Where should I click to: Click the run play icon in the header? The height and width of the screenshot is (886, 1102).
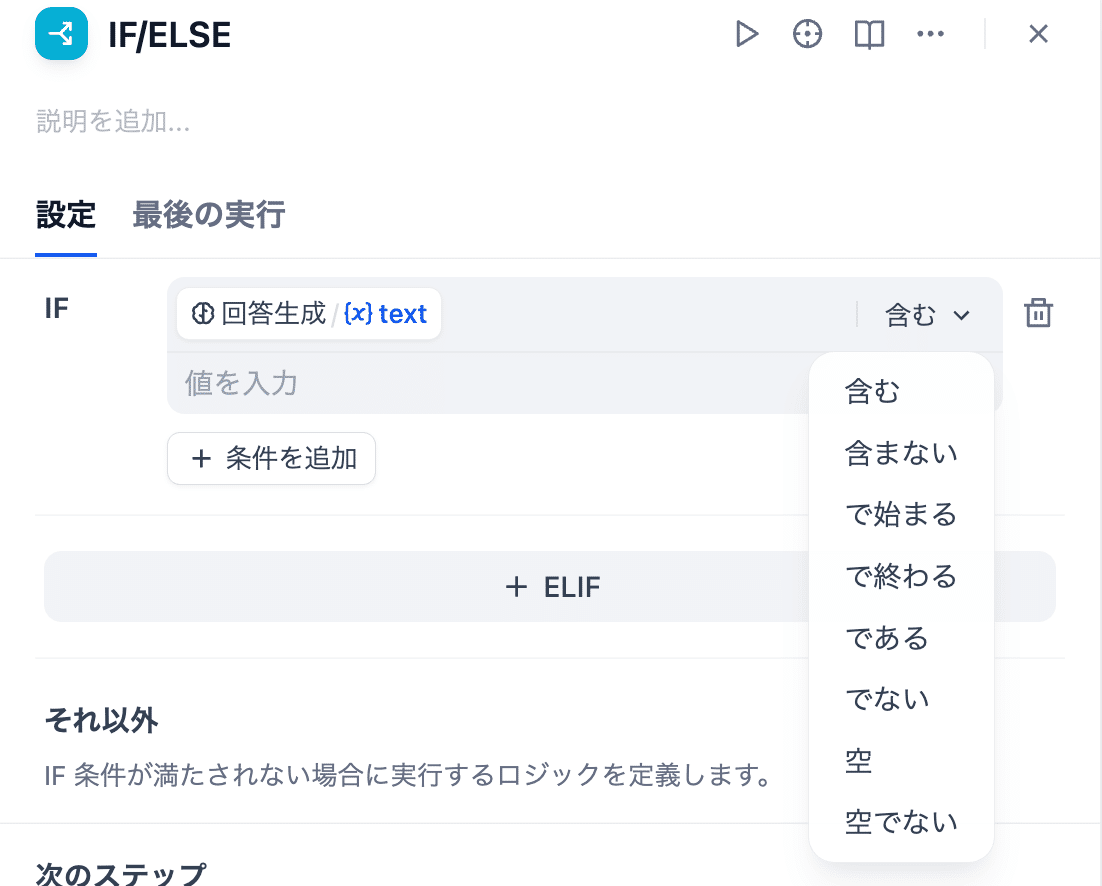tap(747, 33)
